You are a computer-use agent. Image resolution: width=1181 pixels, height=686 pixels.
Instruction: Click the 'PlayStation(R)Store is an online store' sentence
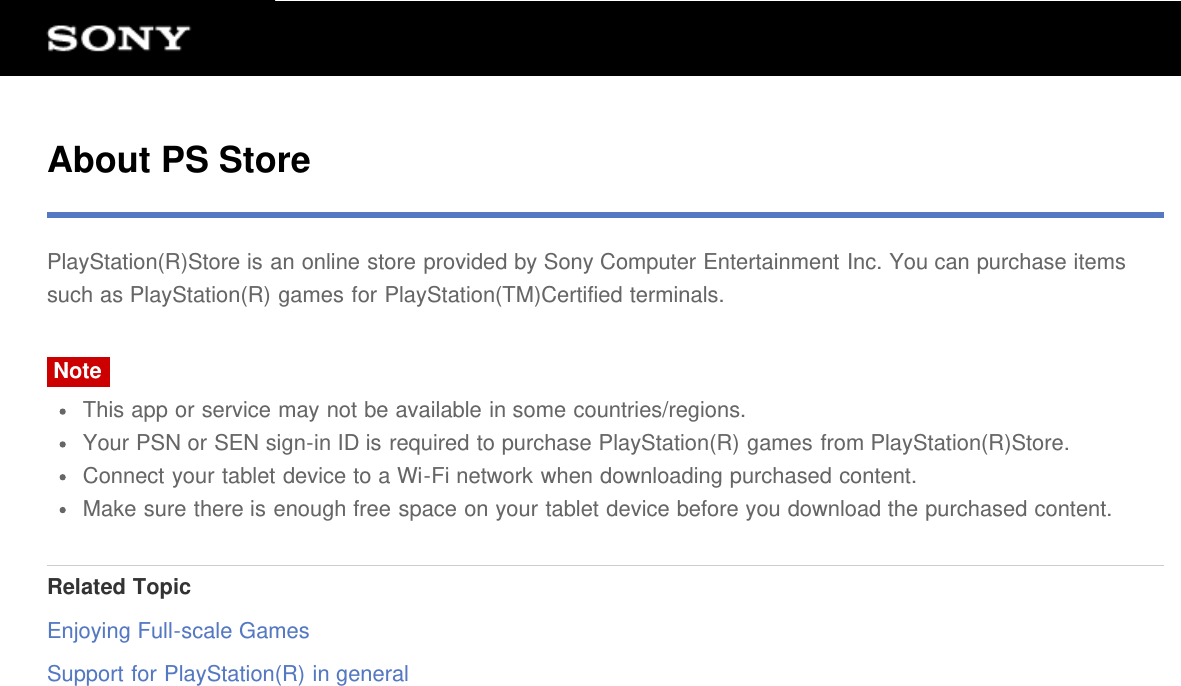click(x=300, y=262)
